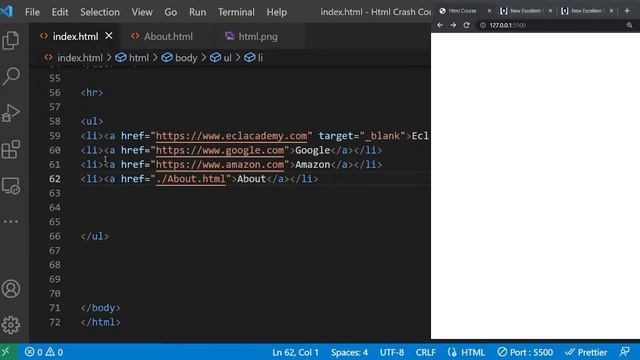Image resolution: width=640 pixels, height=360 pixels.
Task: Click the closing </body> tag
Action: pos(100,308)
